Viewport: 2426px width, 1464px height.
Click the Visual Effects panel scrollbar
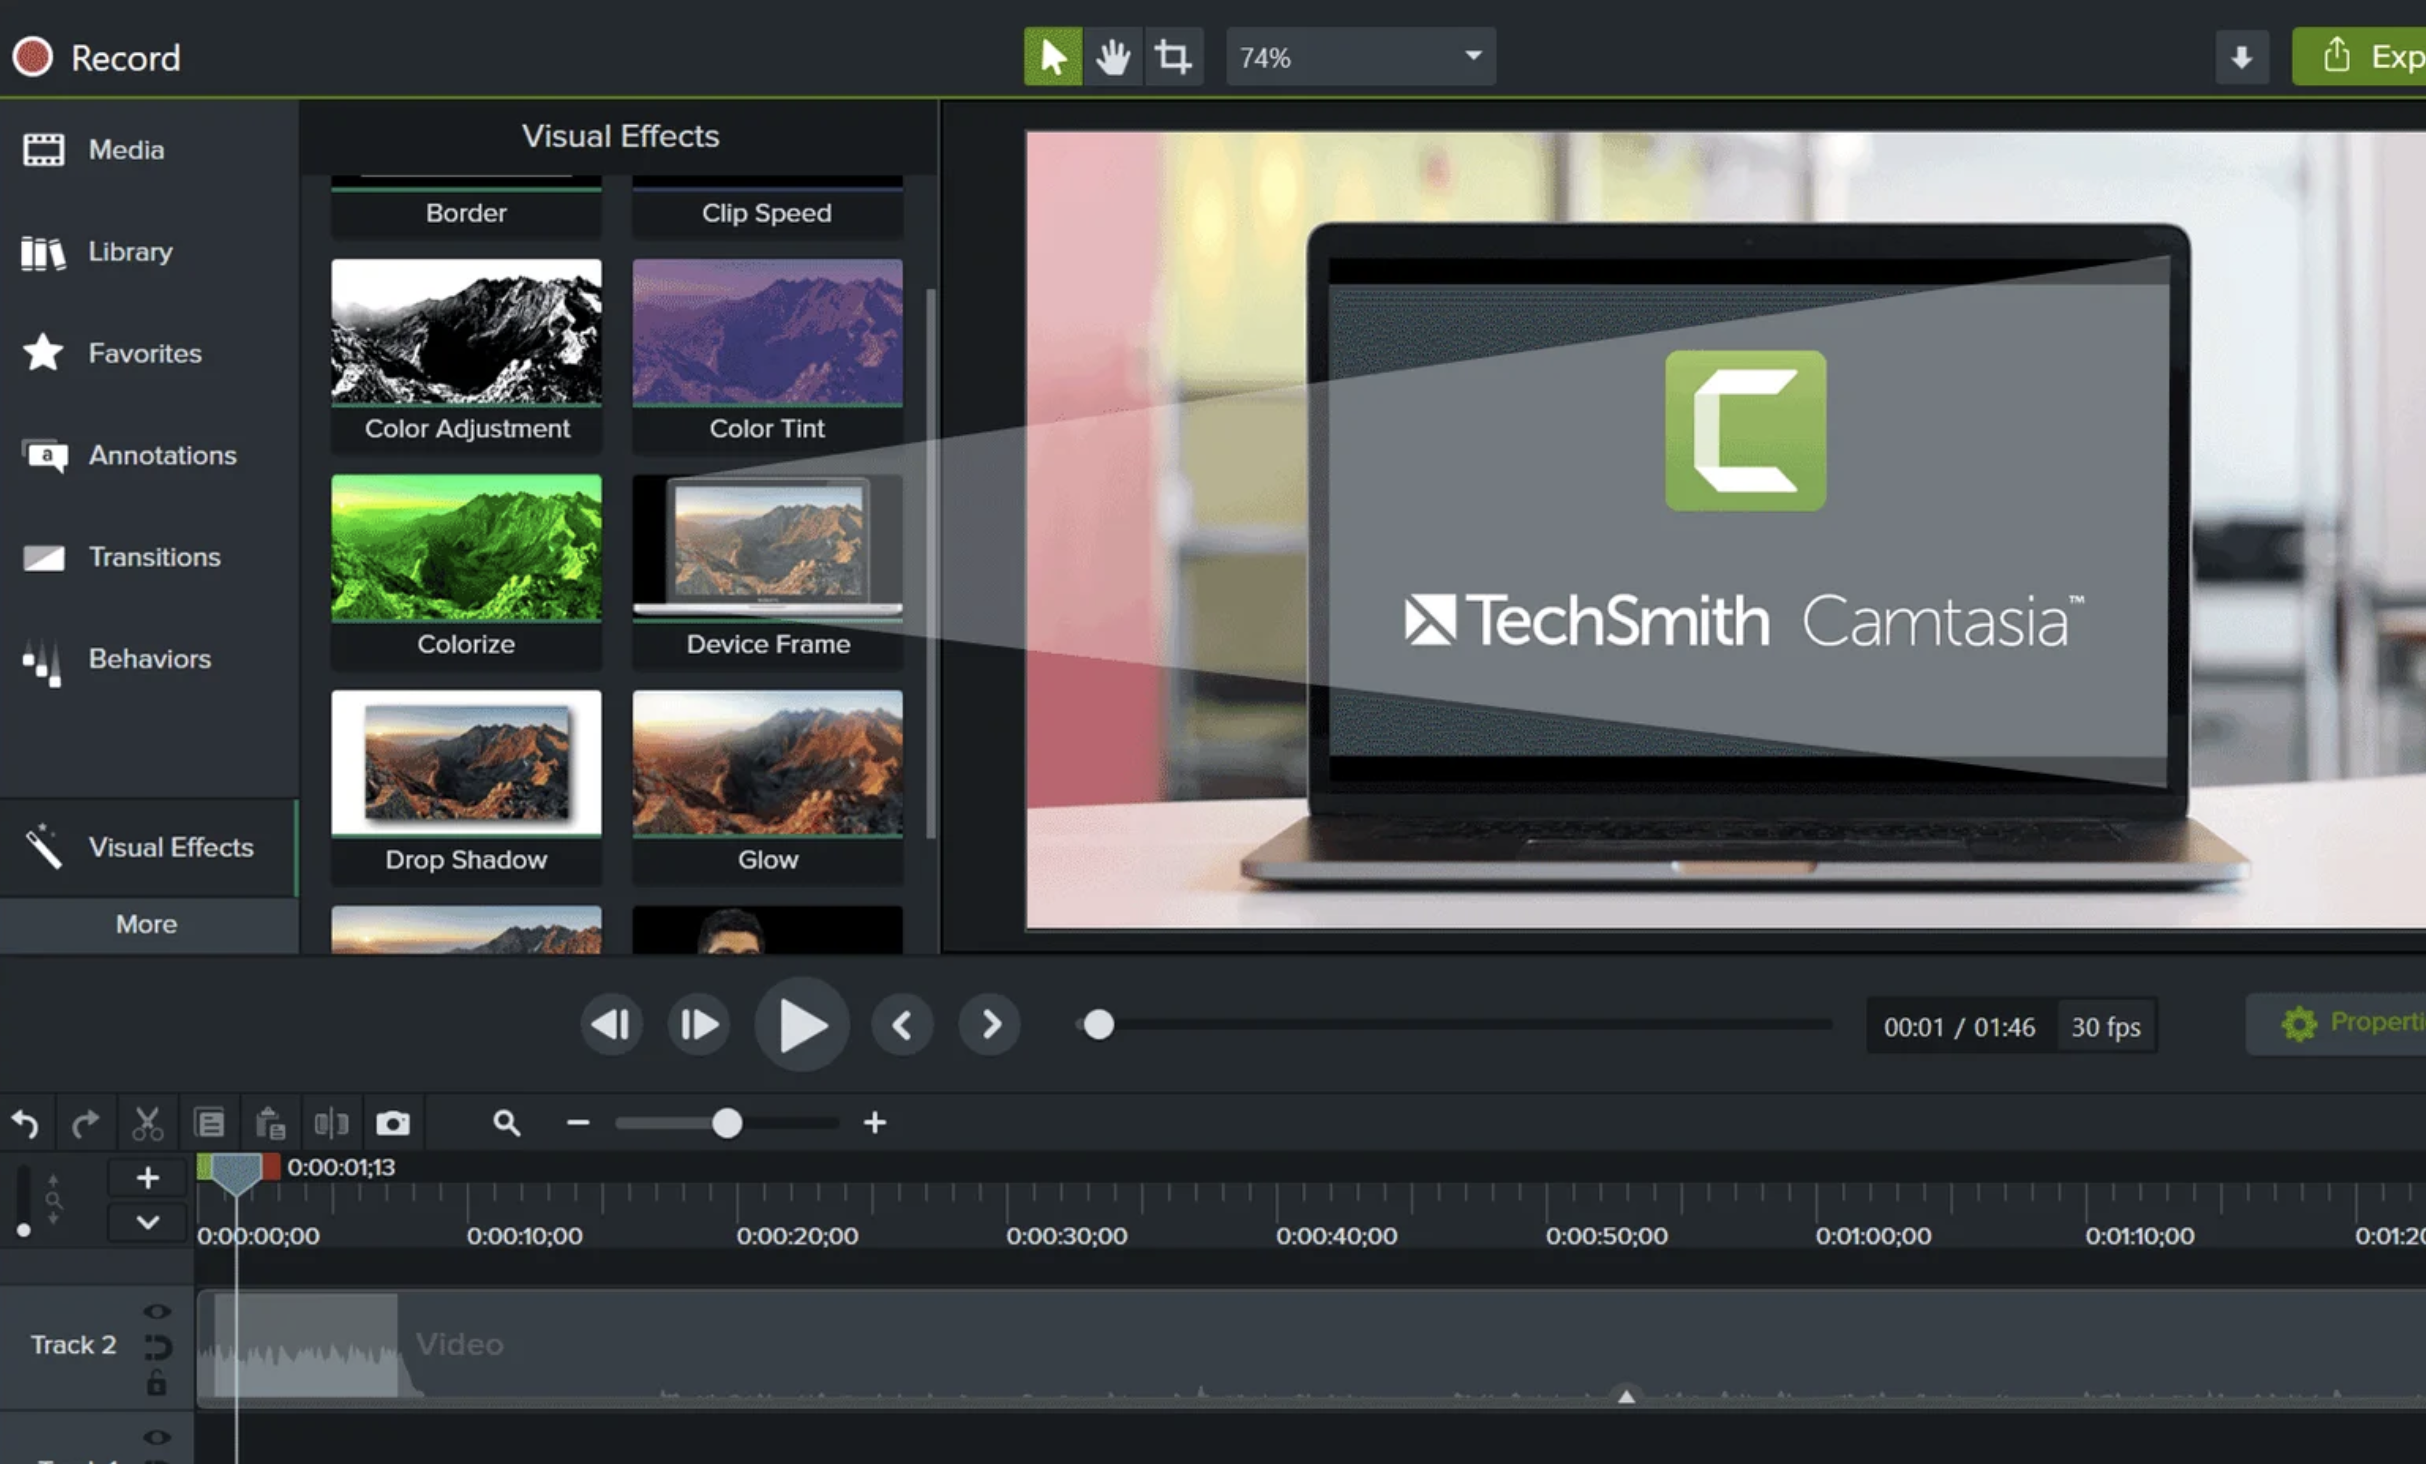931,563
